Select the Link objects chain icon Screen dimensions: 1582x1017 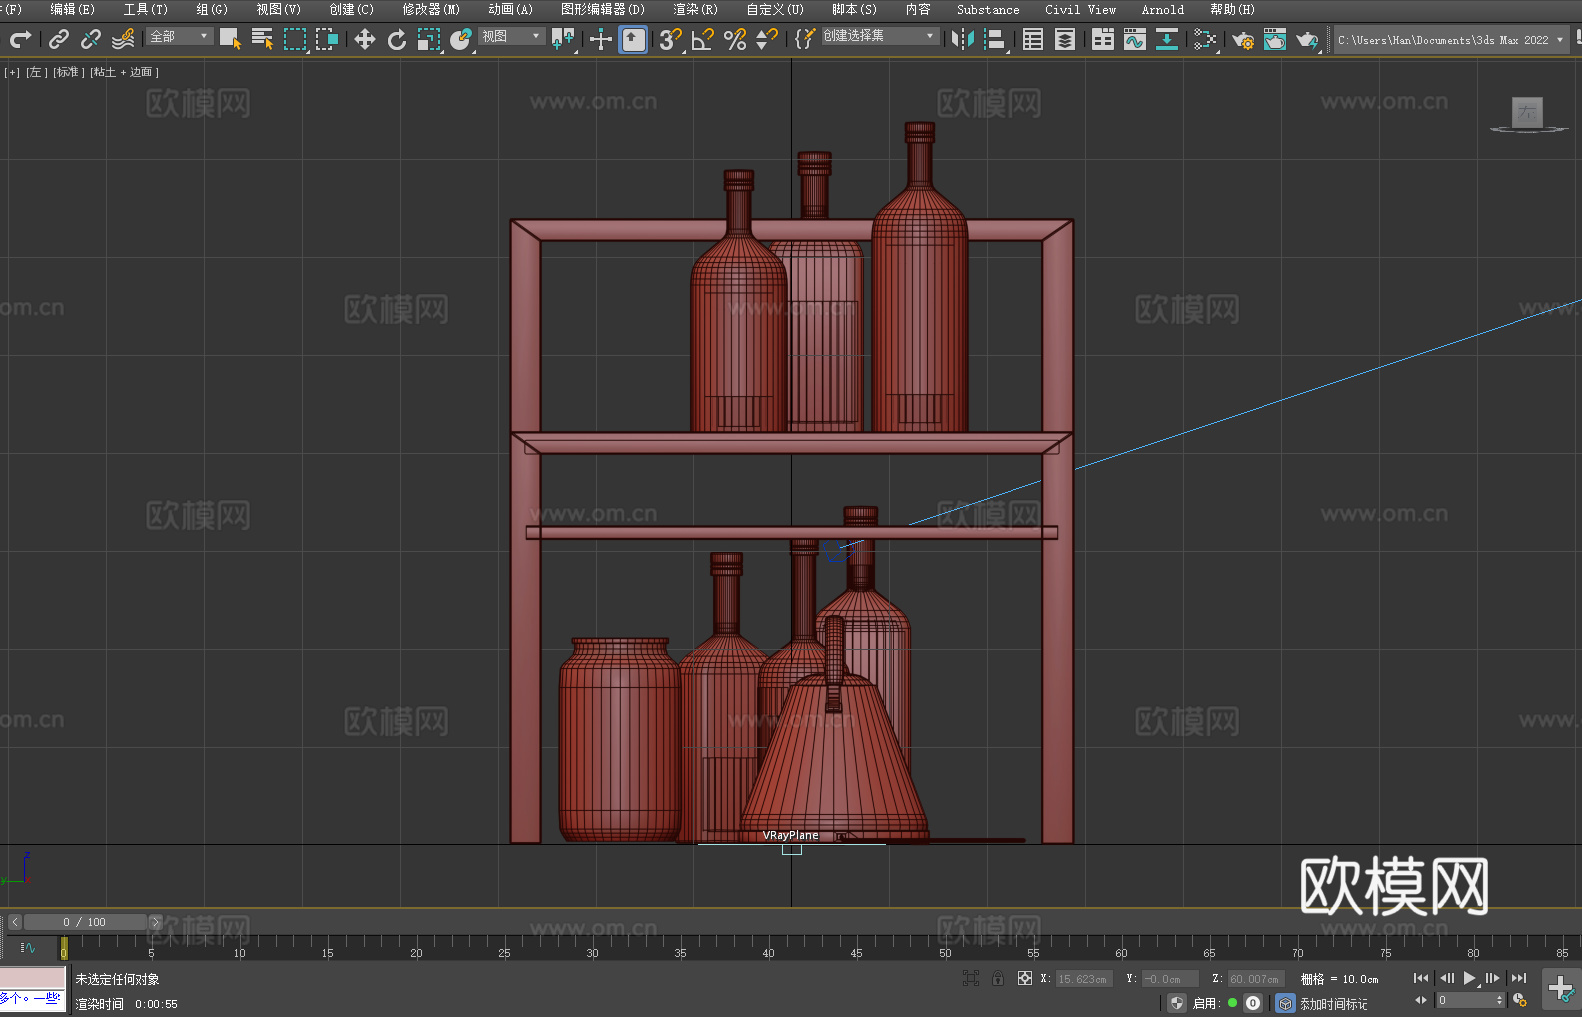click(59, 39)
